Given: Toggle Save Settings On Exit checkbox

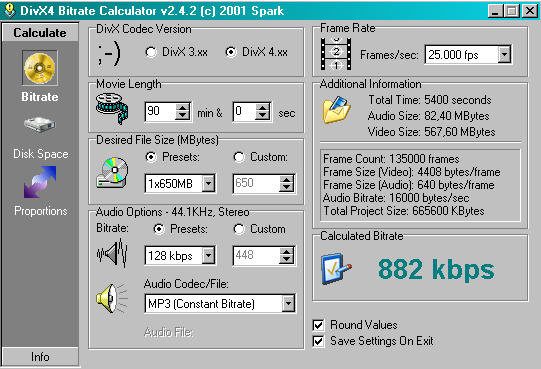Looking at the screenshot, I should click(373, 341).
